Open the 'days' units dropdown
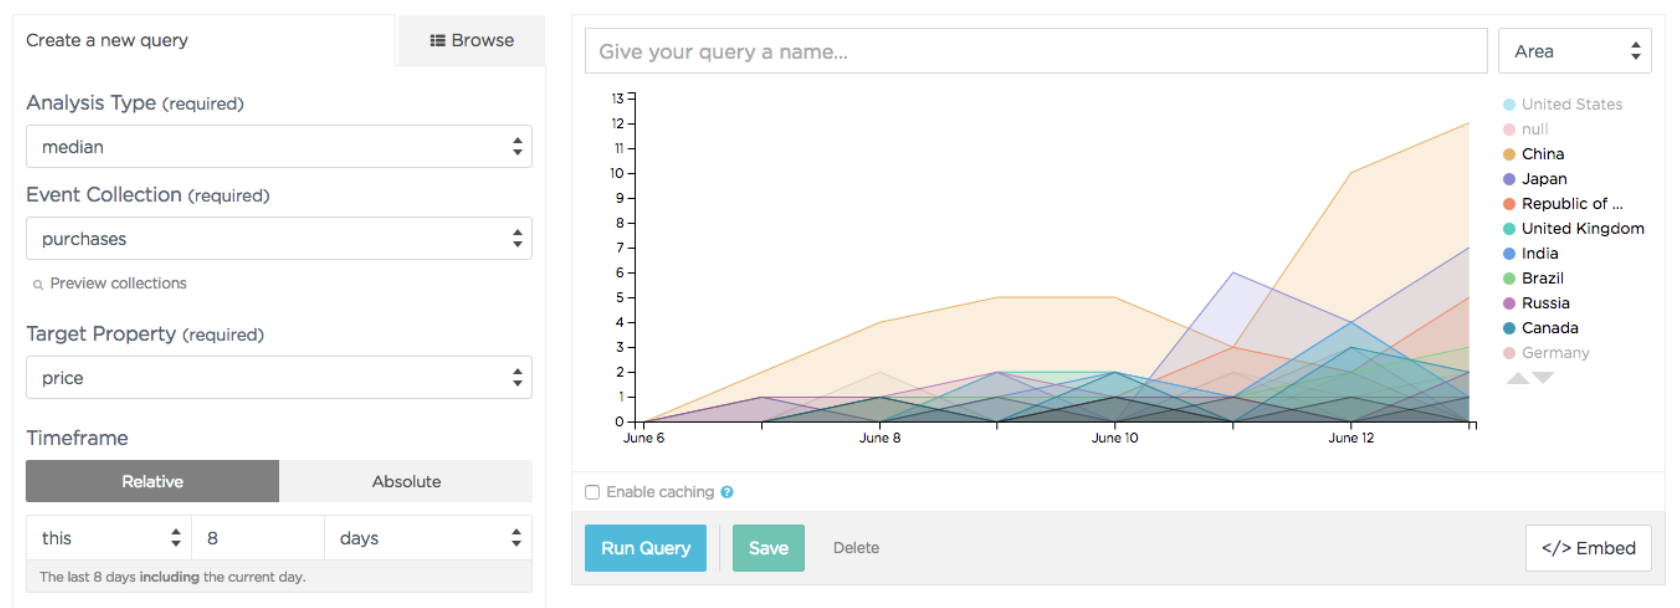1680x608 pixels. [x=428, y=538]
